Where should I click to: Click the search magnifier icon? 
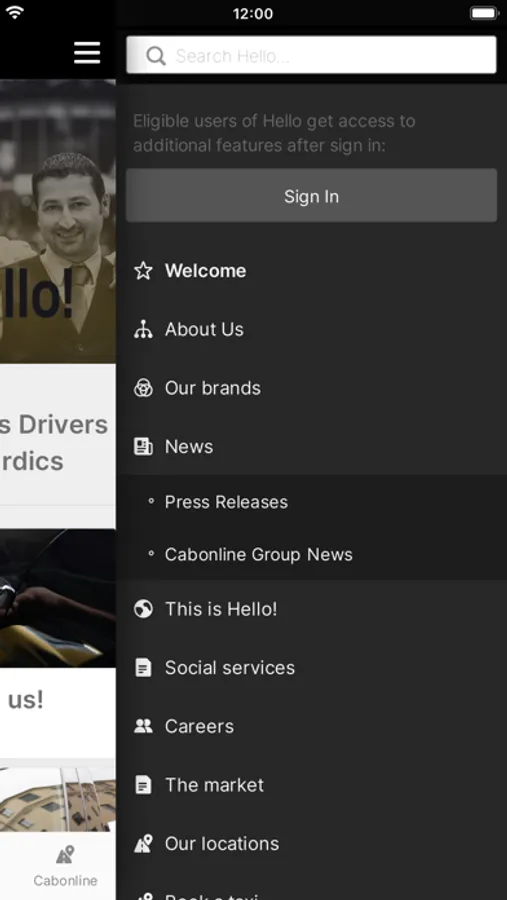point(156,56)
